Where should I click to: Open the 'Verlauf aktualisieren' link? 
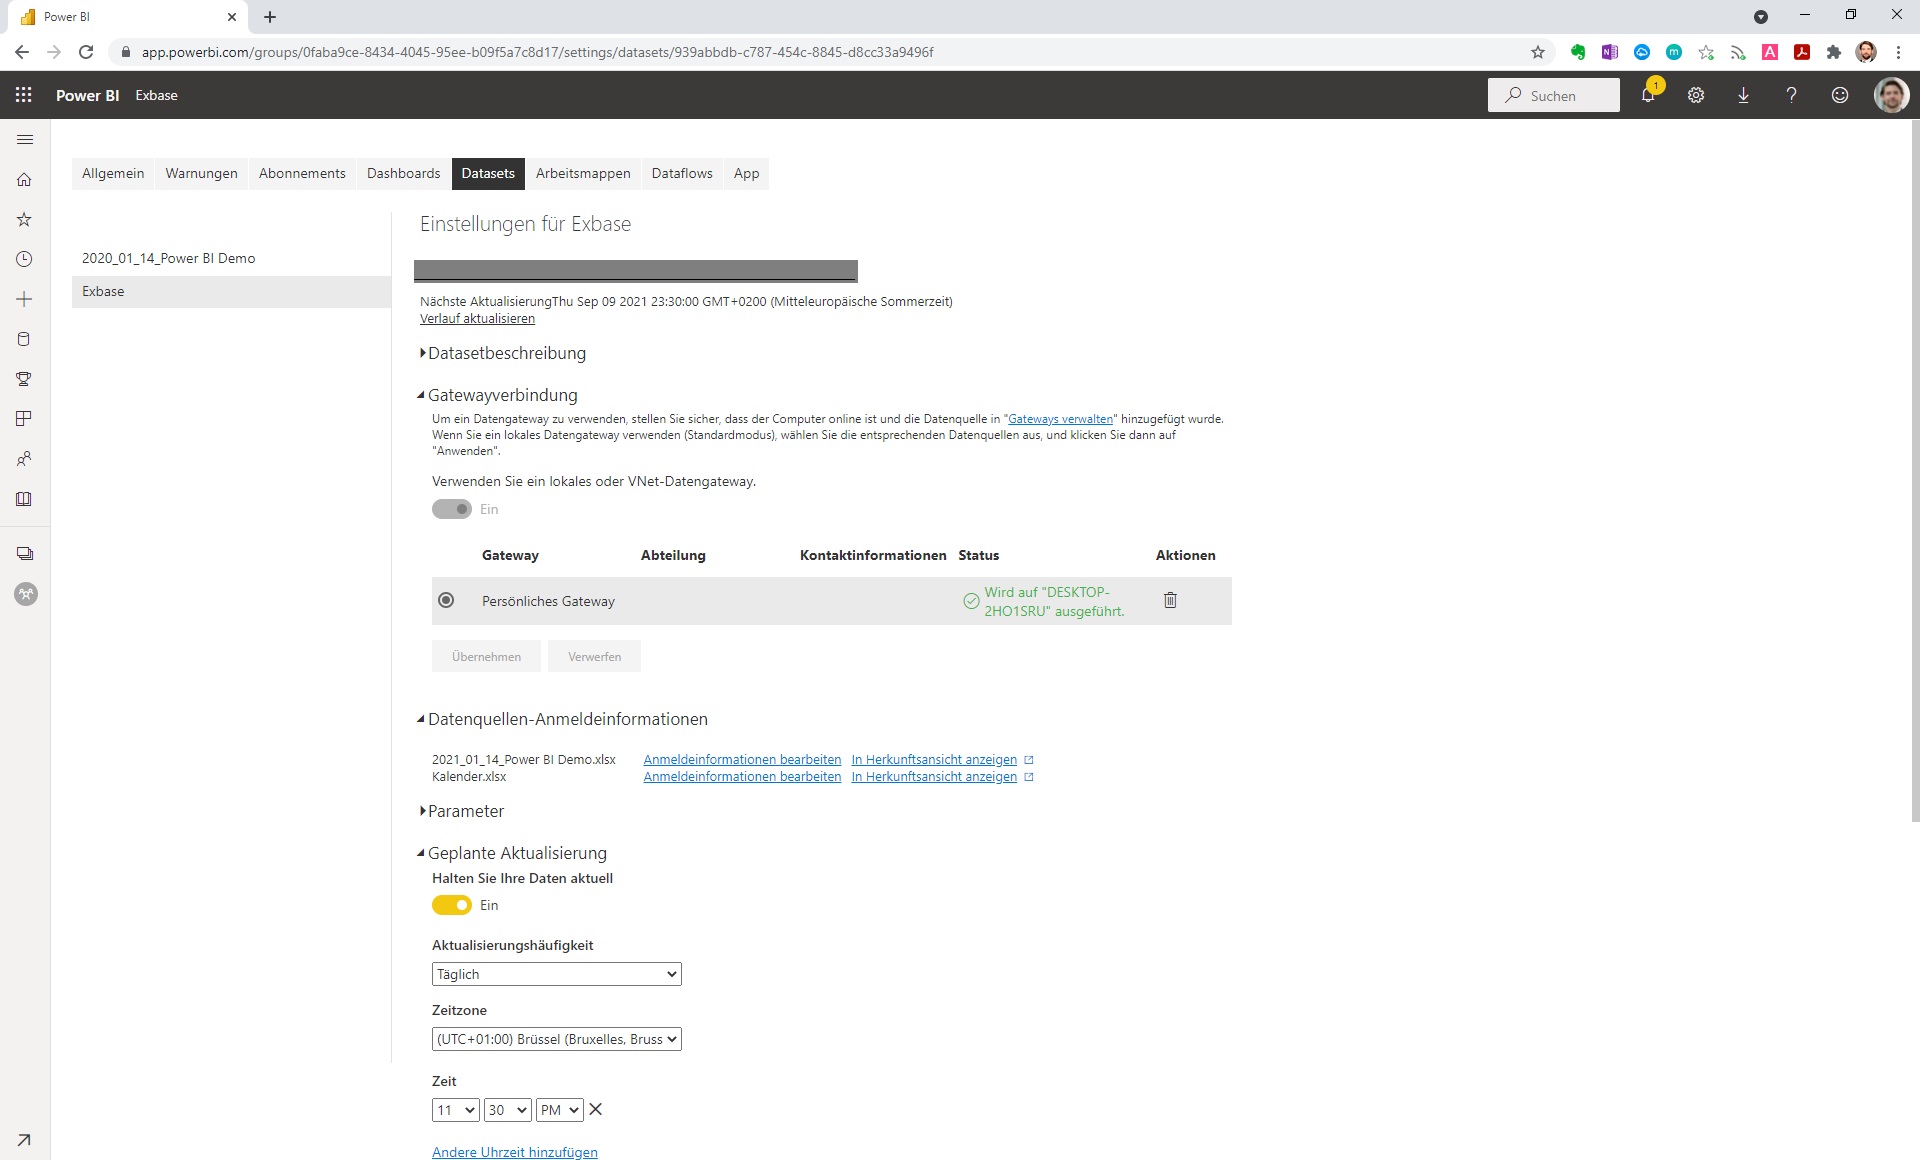click(x=477, y=318)
